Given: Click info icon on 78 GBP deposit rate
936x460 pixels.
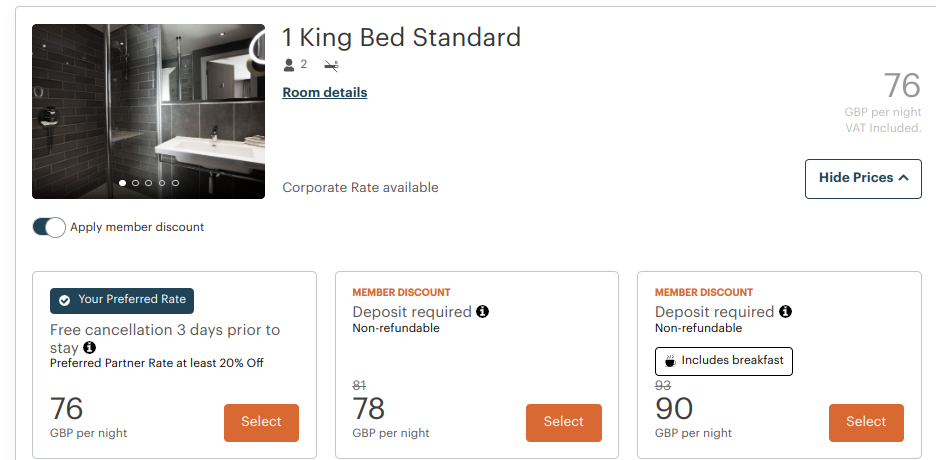Looking at the screenshot, I should pyautogui.click(x=482, y=312).
